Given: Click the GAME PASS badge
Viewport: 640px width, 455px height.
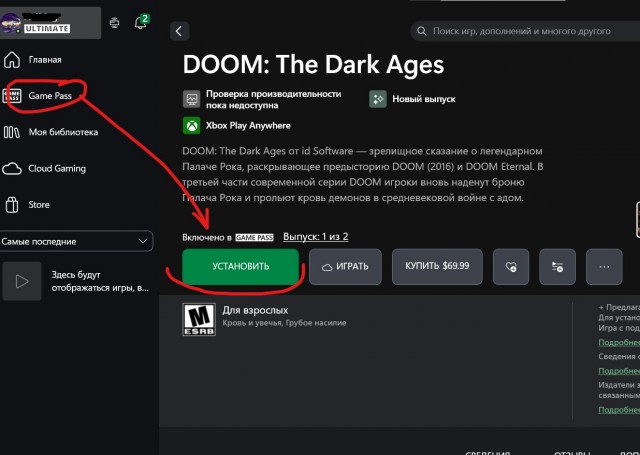Looking at the screenshot, I should coord(254,237).
